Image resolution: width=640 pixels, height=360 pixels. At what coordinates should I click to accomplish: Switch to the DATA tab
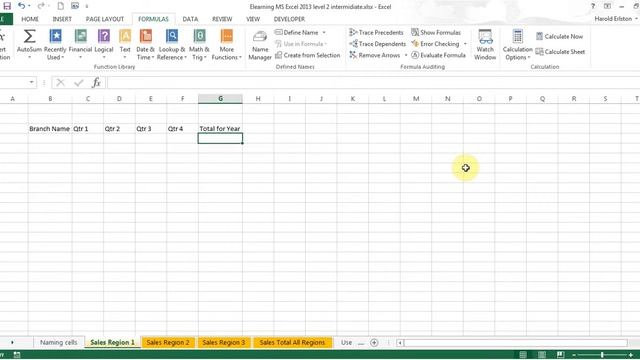click(x=190, y=19)
